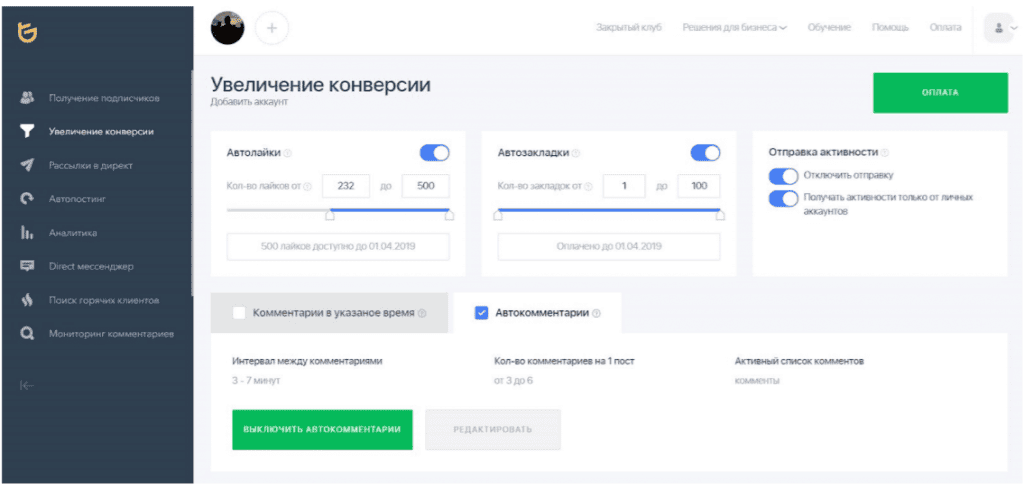Image resolution: width=1024 pixels, height=488 pixels.
Task: Click the РЕДАКТИРОВАТЬ button
Action: 493,430
